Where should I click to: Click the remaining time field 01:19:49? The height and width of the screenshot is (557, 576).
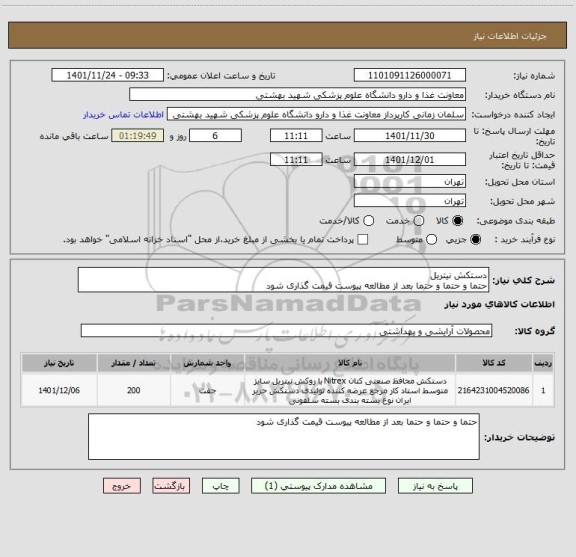click(x=138, y=136)
